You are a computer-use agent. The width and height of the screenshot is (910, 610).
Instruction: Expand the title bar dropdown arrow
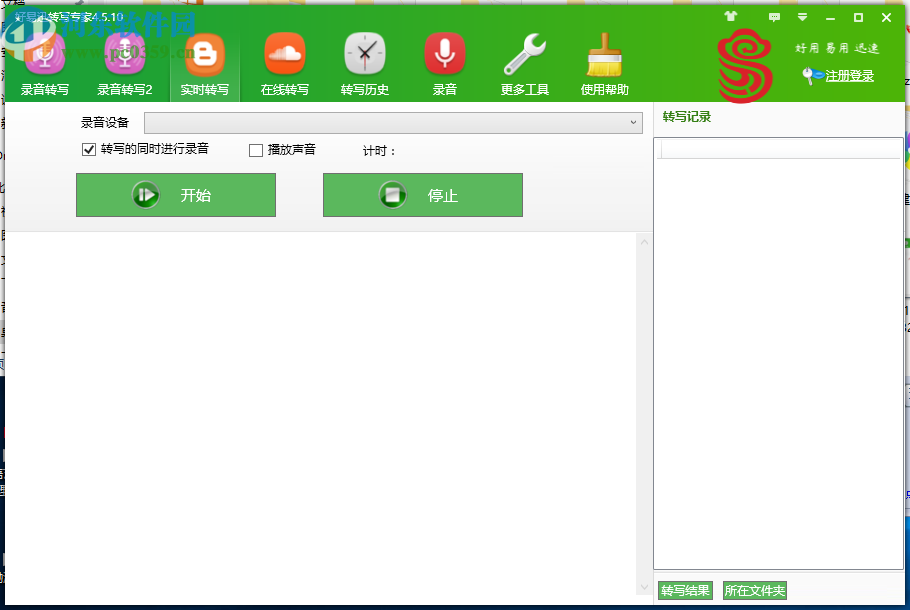coord(801,17)
